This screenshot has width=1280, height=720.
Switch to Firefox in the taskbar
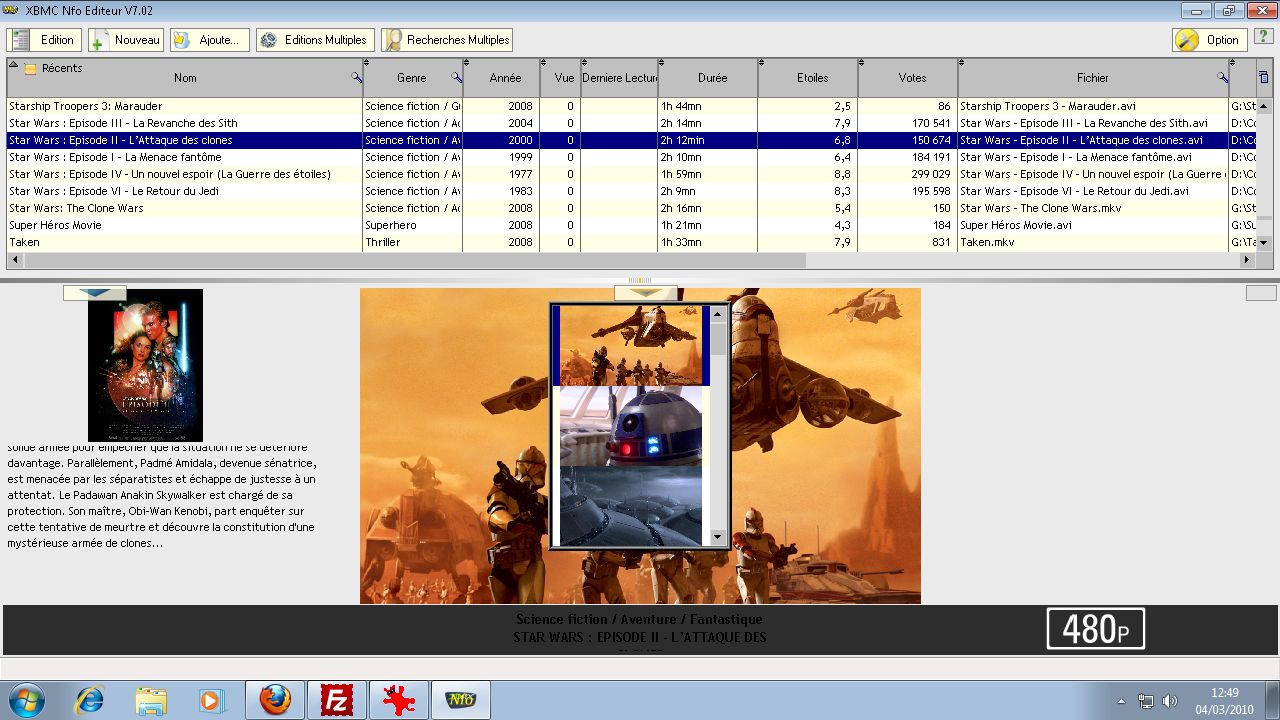point(275,700)
